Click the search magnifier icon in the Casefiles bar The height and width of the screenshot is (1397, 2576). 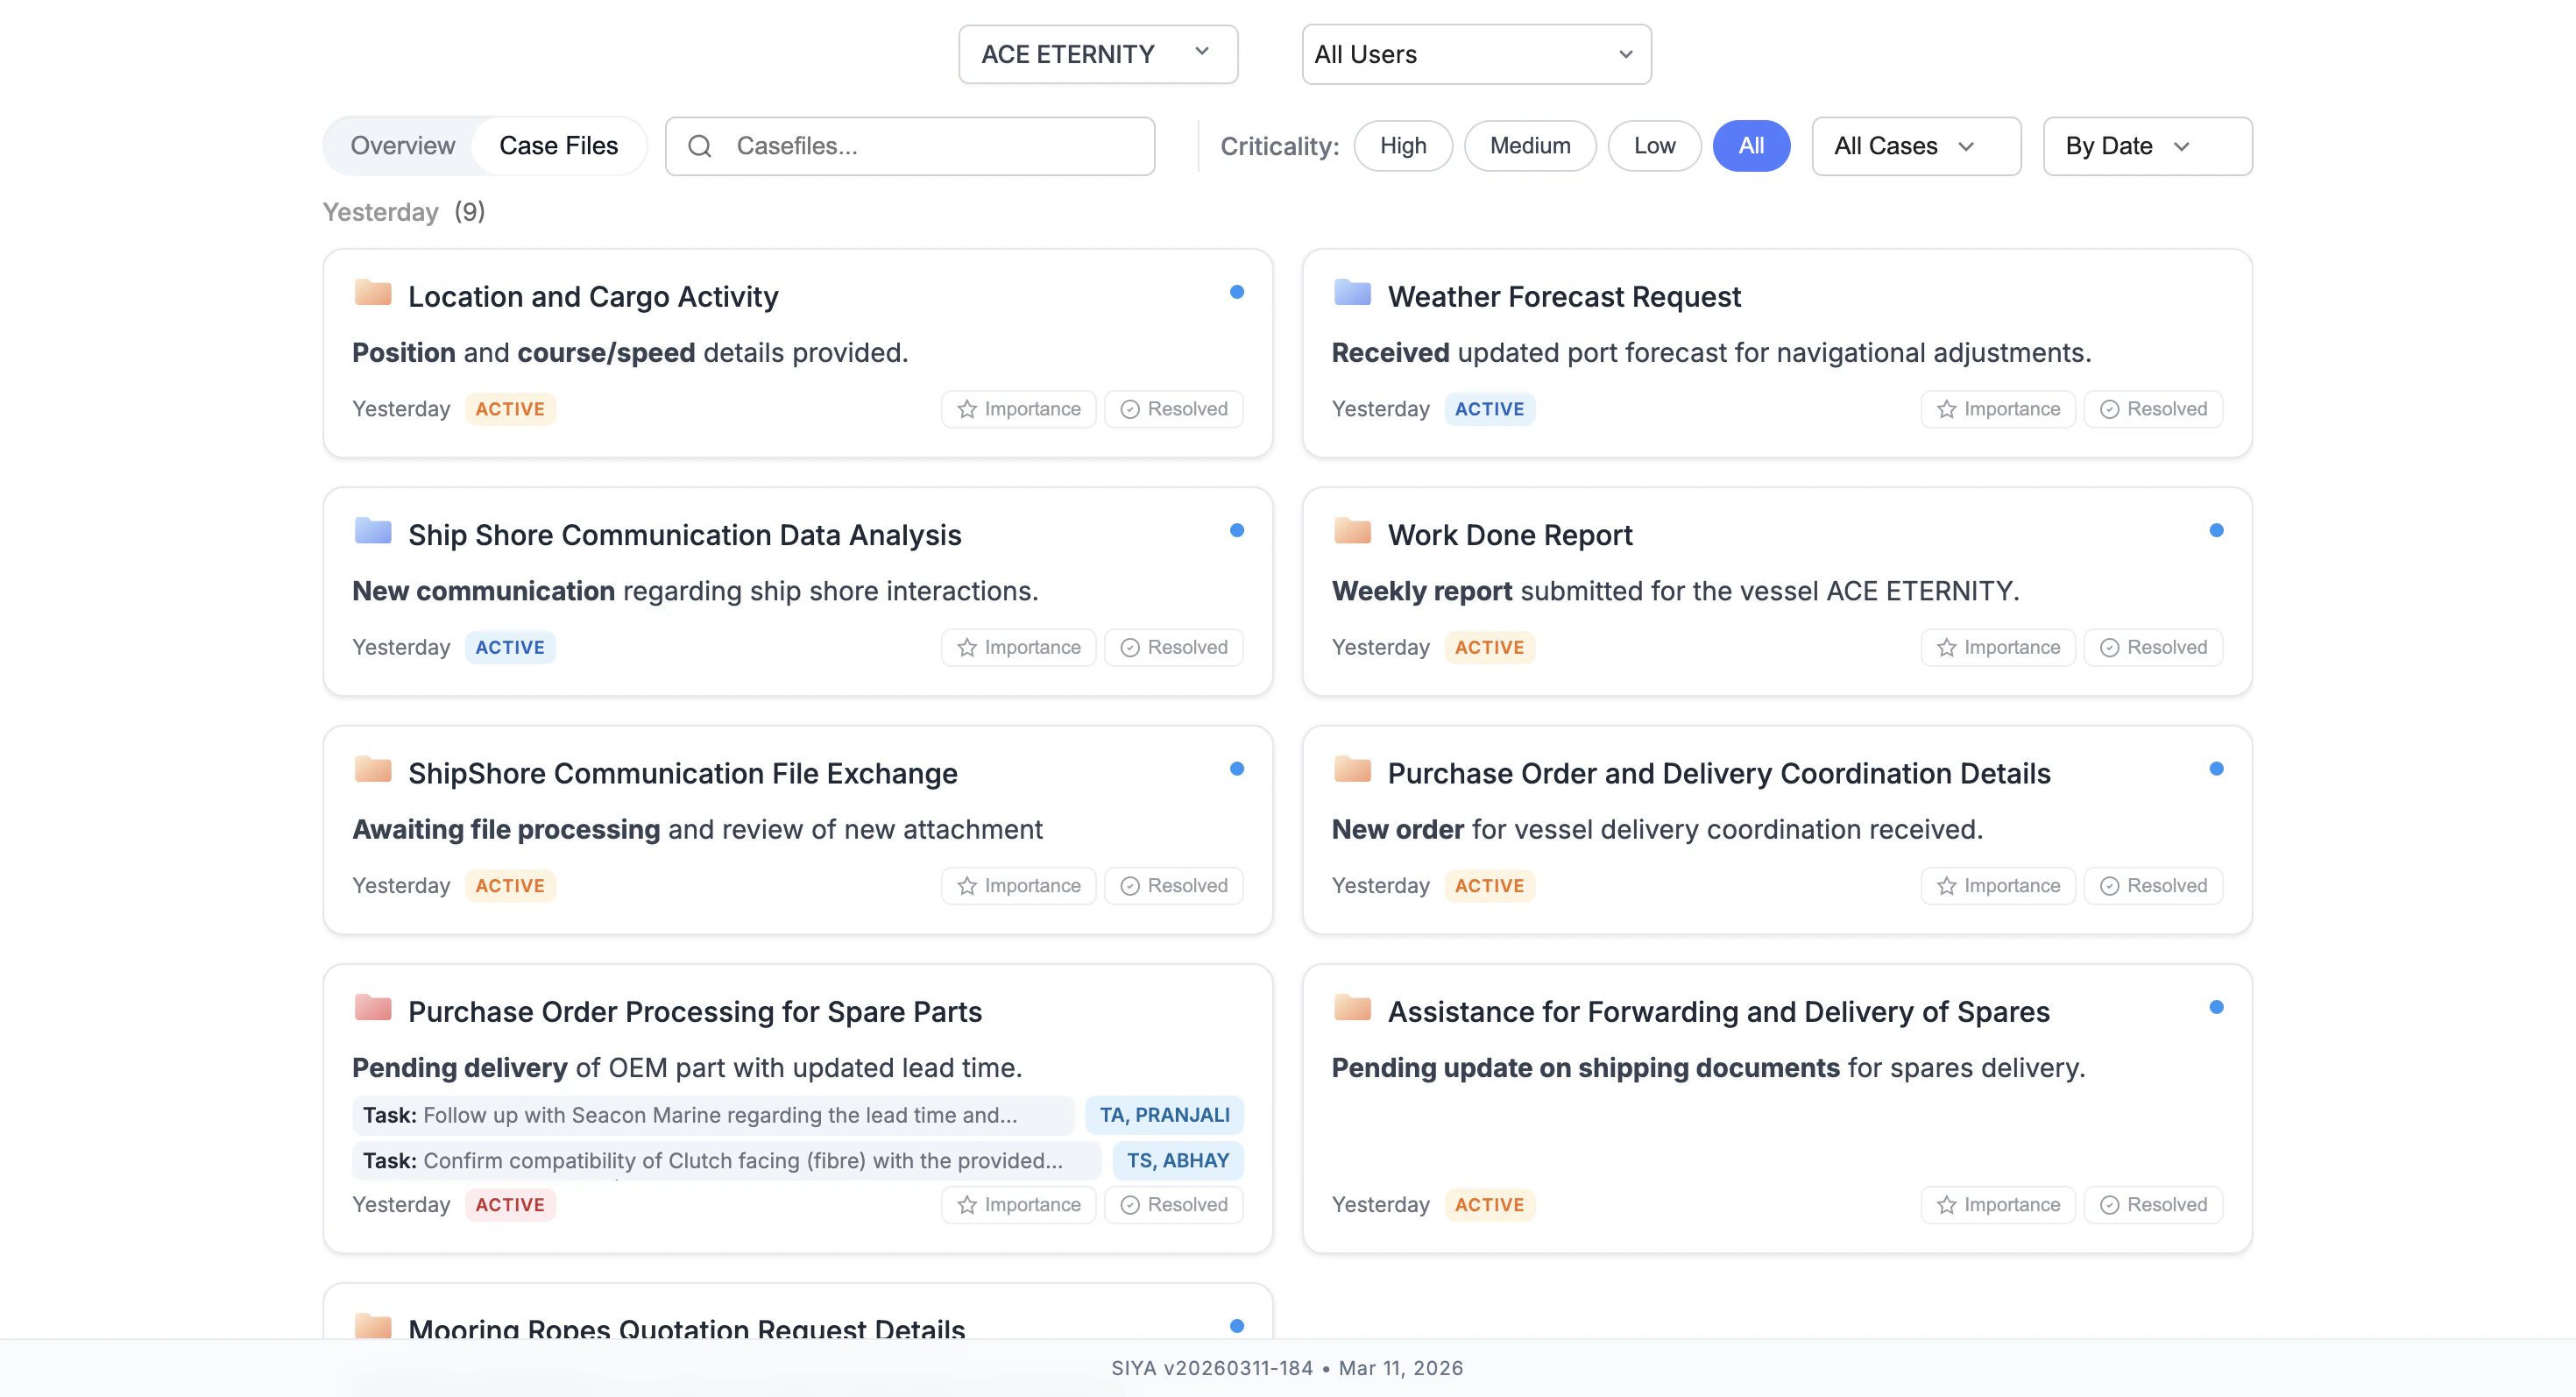click(701, 146)
